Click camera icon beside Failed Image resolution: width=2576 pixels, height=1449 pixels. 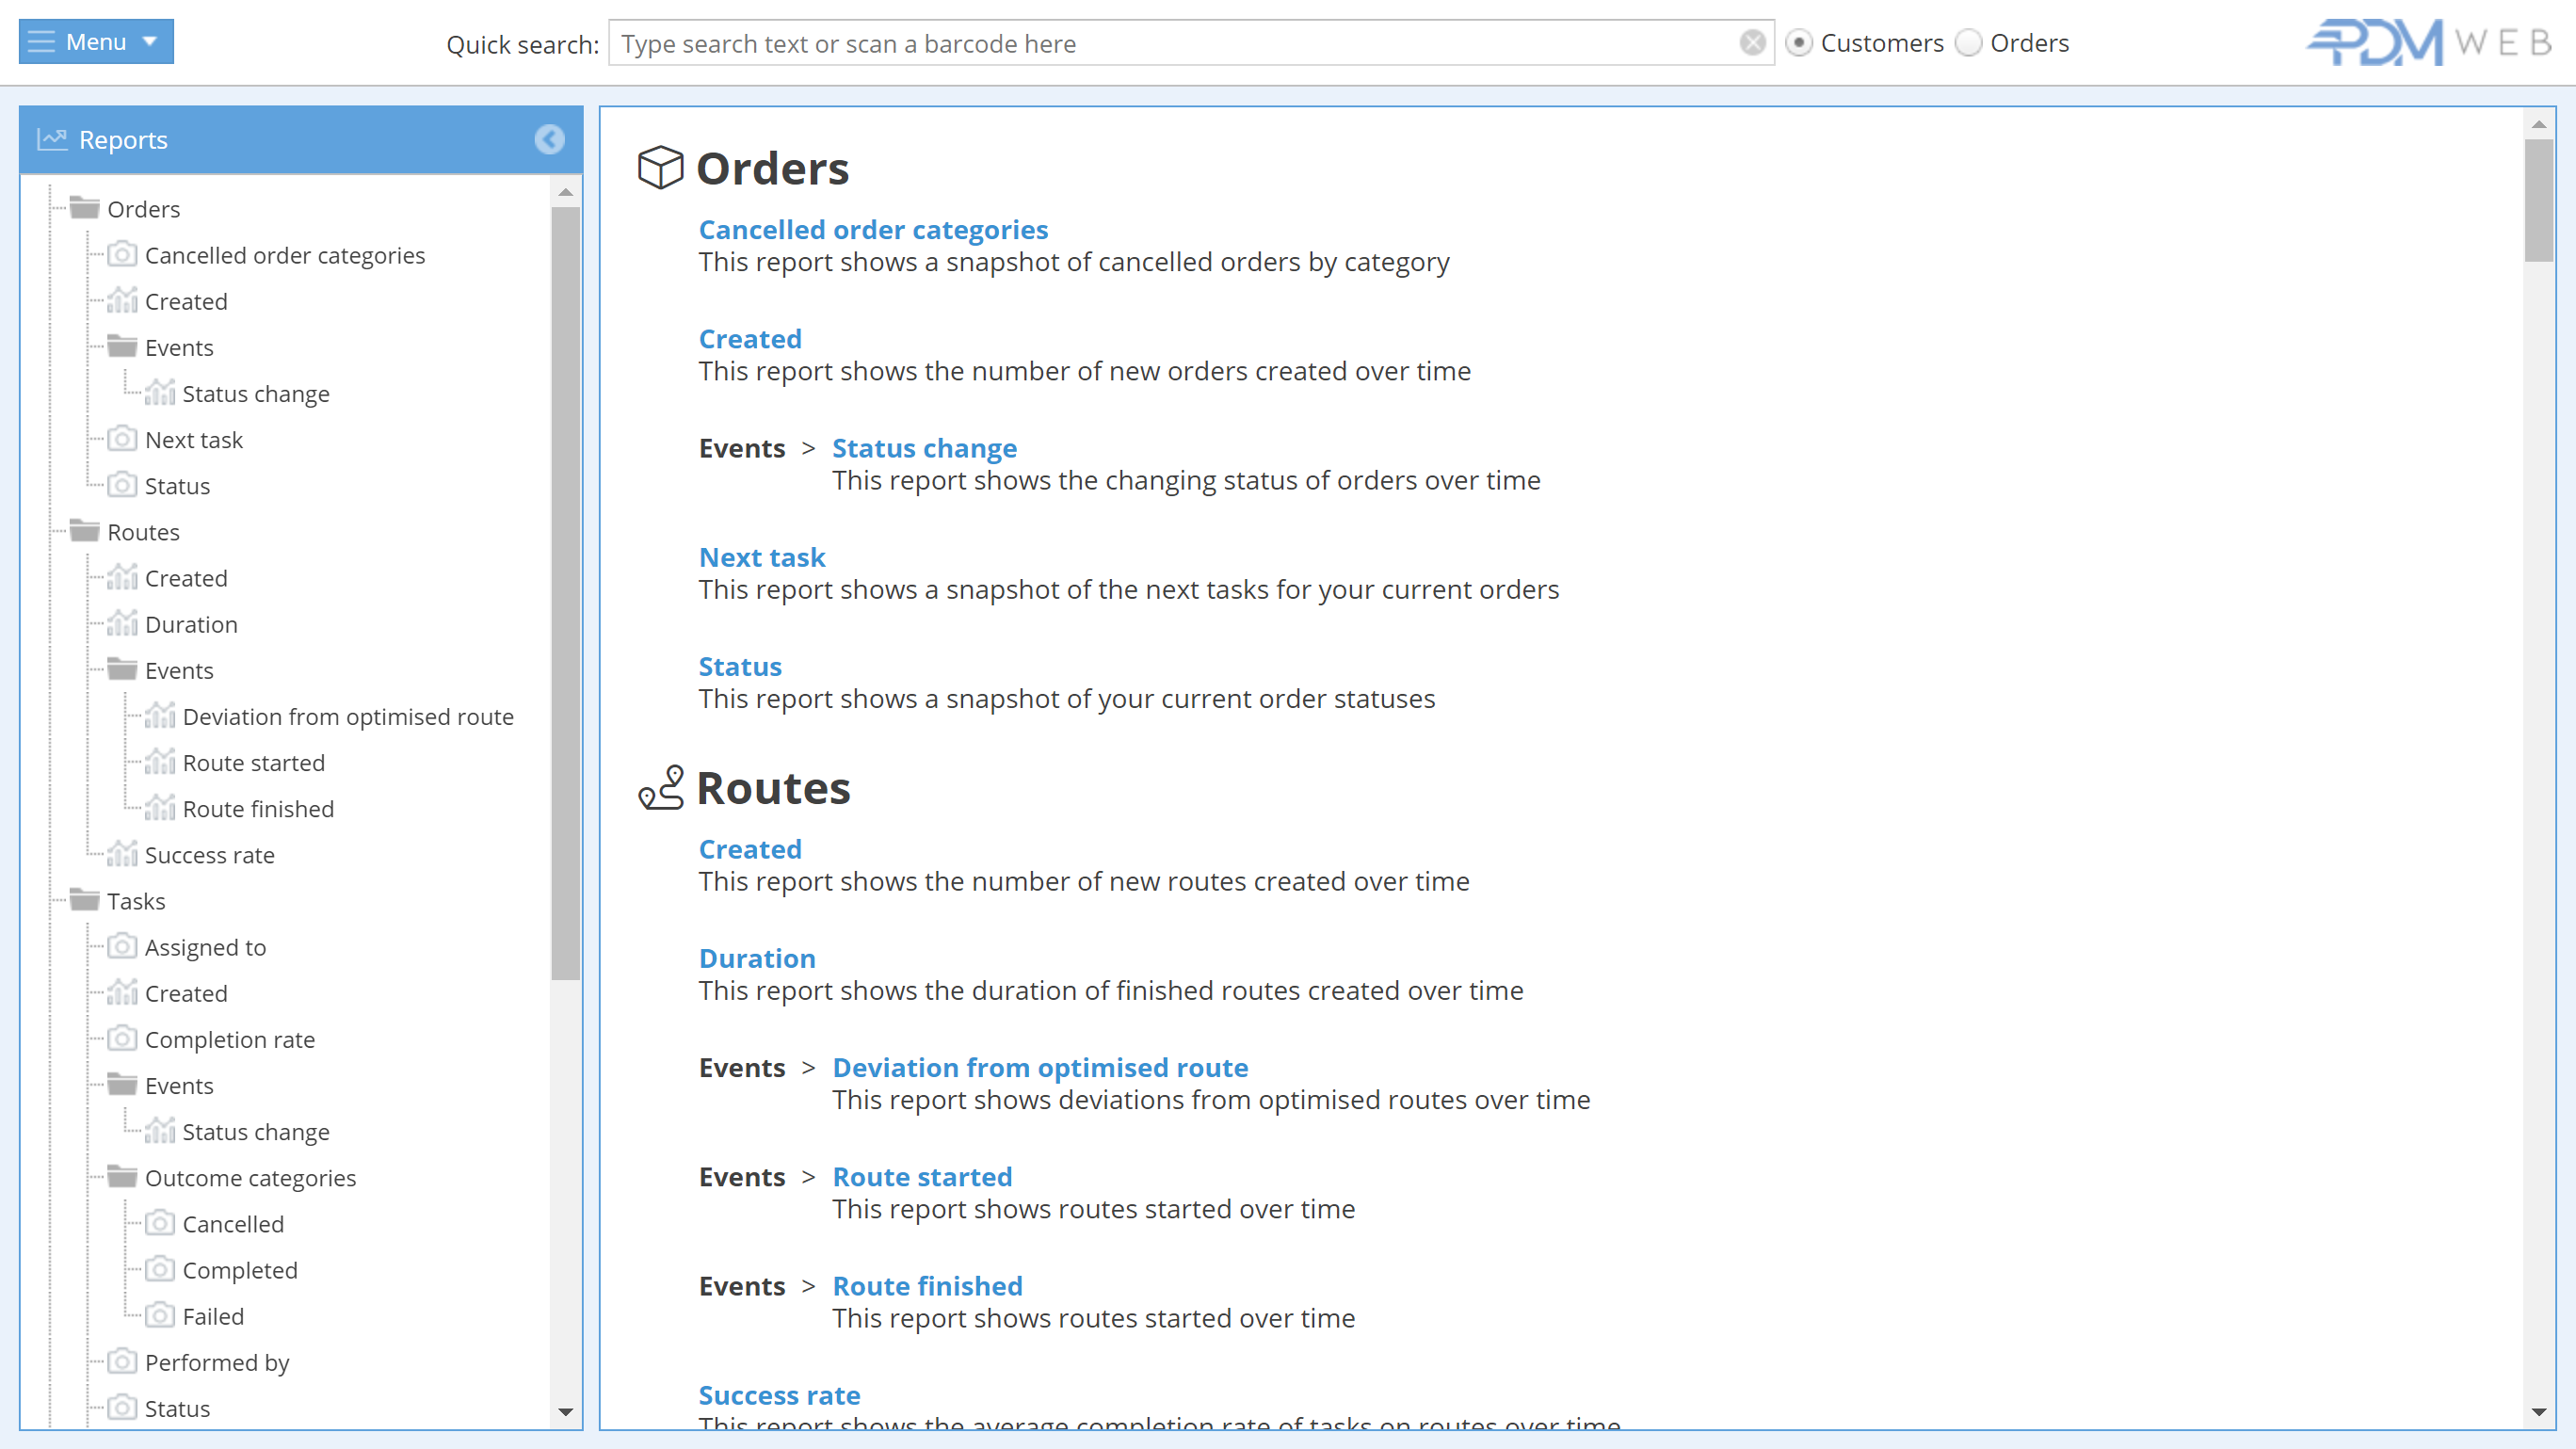tap(159, 1315)
